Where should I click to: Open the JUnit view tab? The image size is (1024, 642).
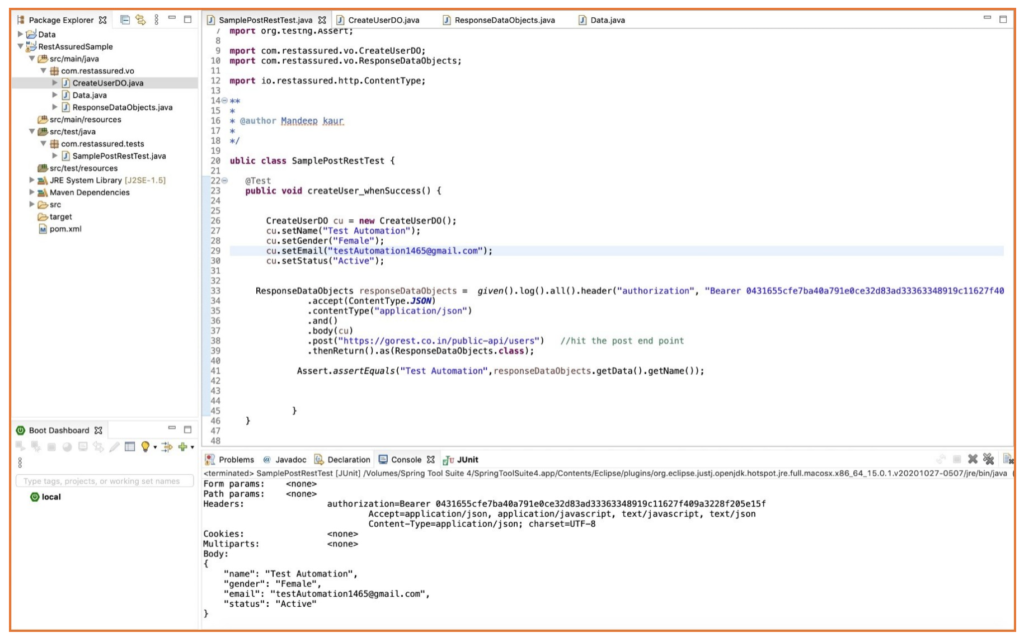point(461,460)
